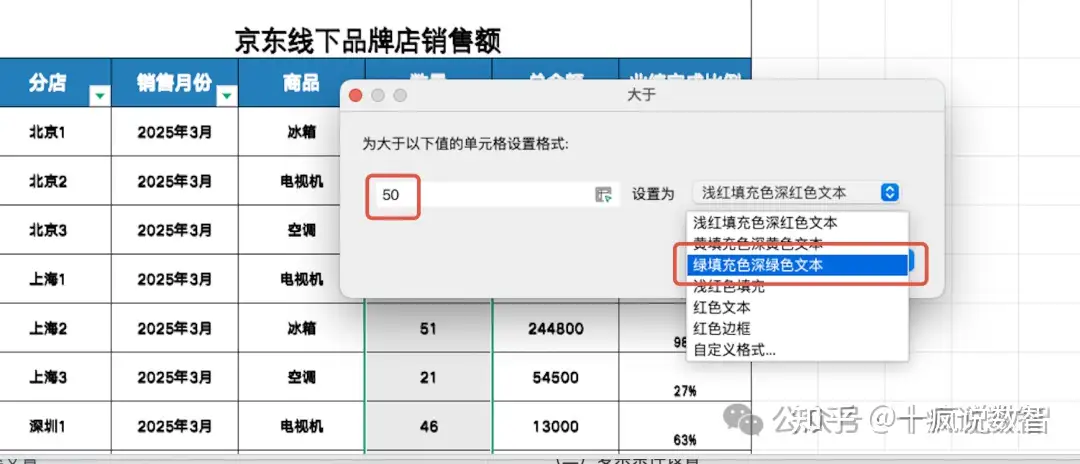Click the 商品 column header
Screen dimensions: 1080x464
click(302, 83)
